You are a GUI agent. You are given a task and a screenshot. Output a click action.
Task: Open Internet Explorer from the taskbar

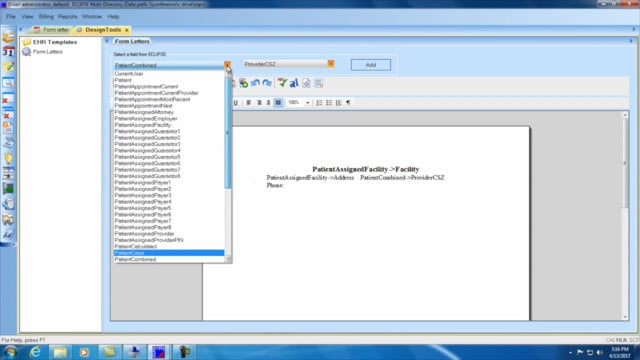click(x=36, y=352)
